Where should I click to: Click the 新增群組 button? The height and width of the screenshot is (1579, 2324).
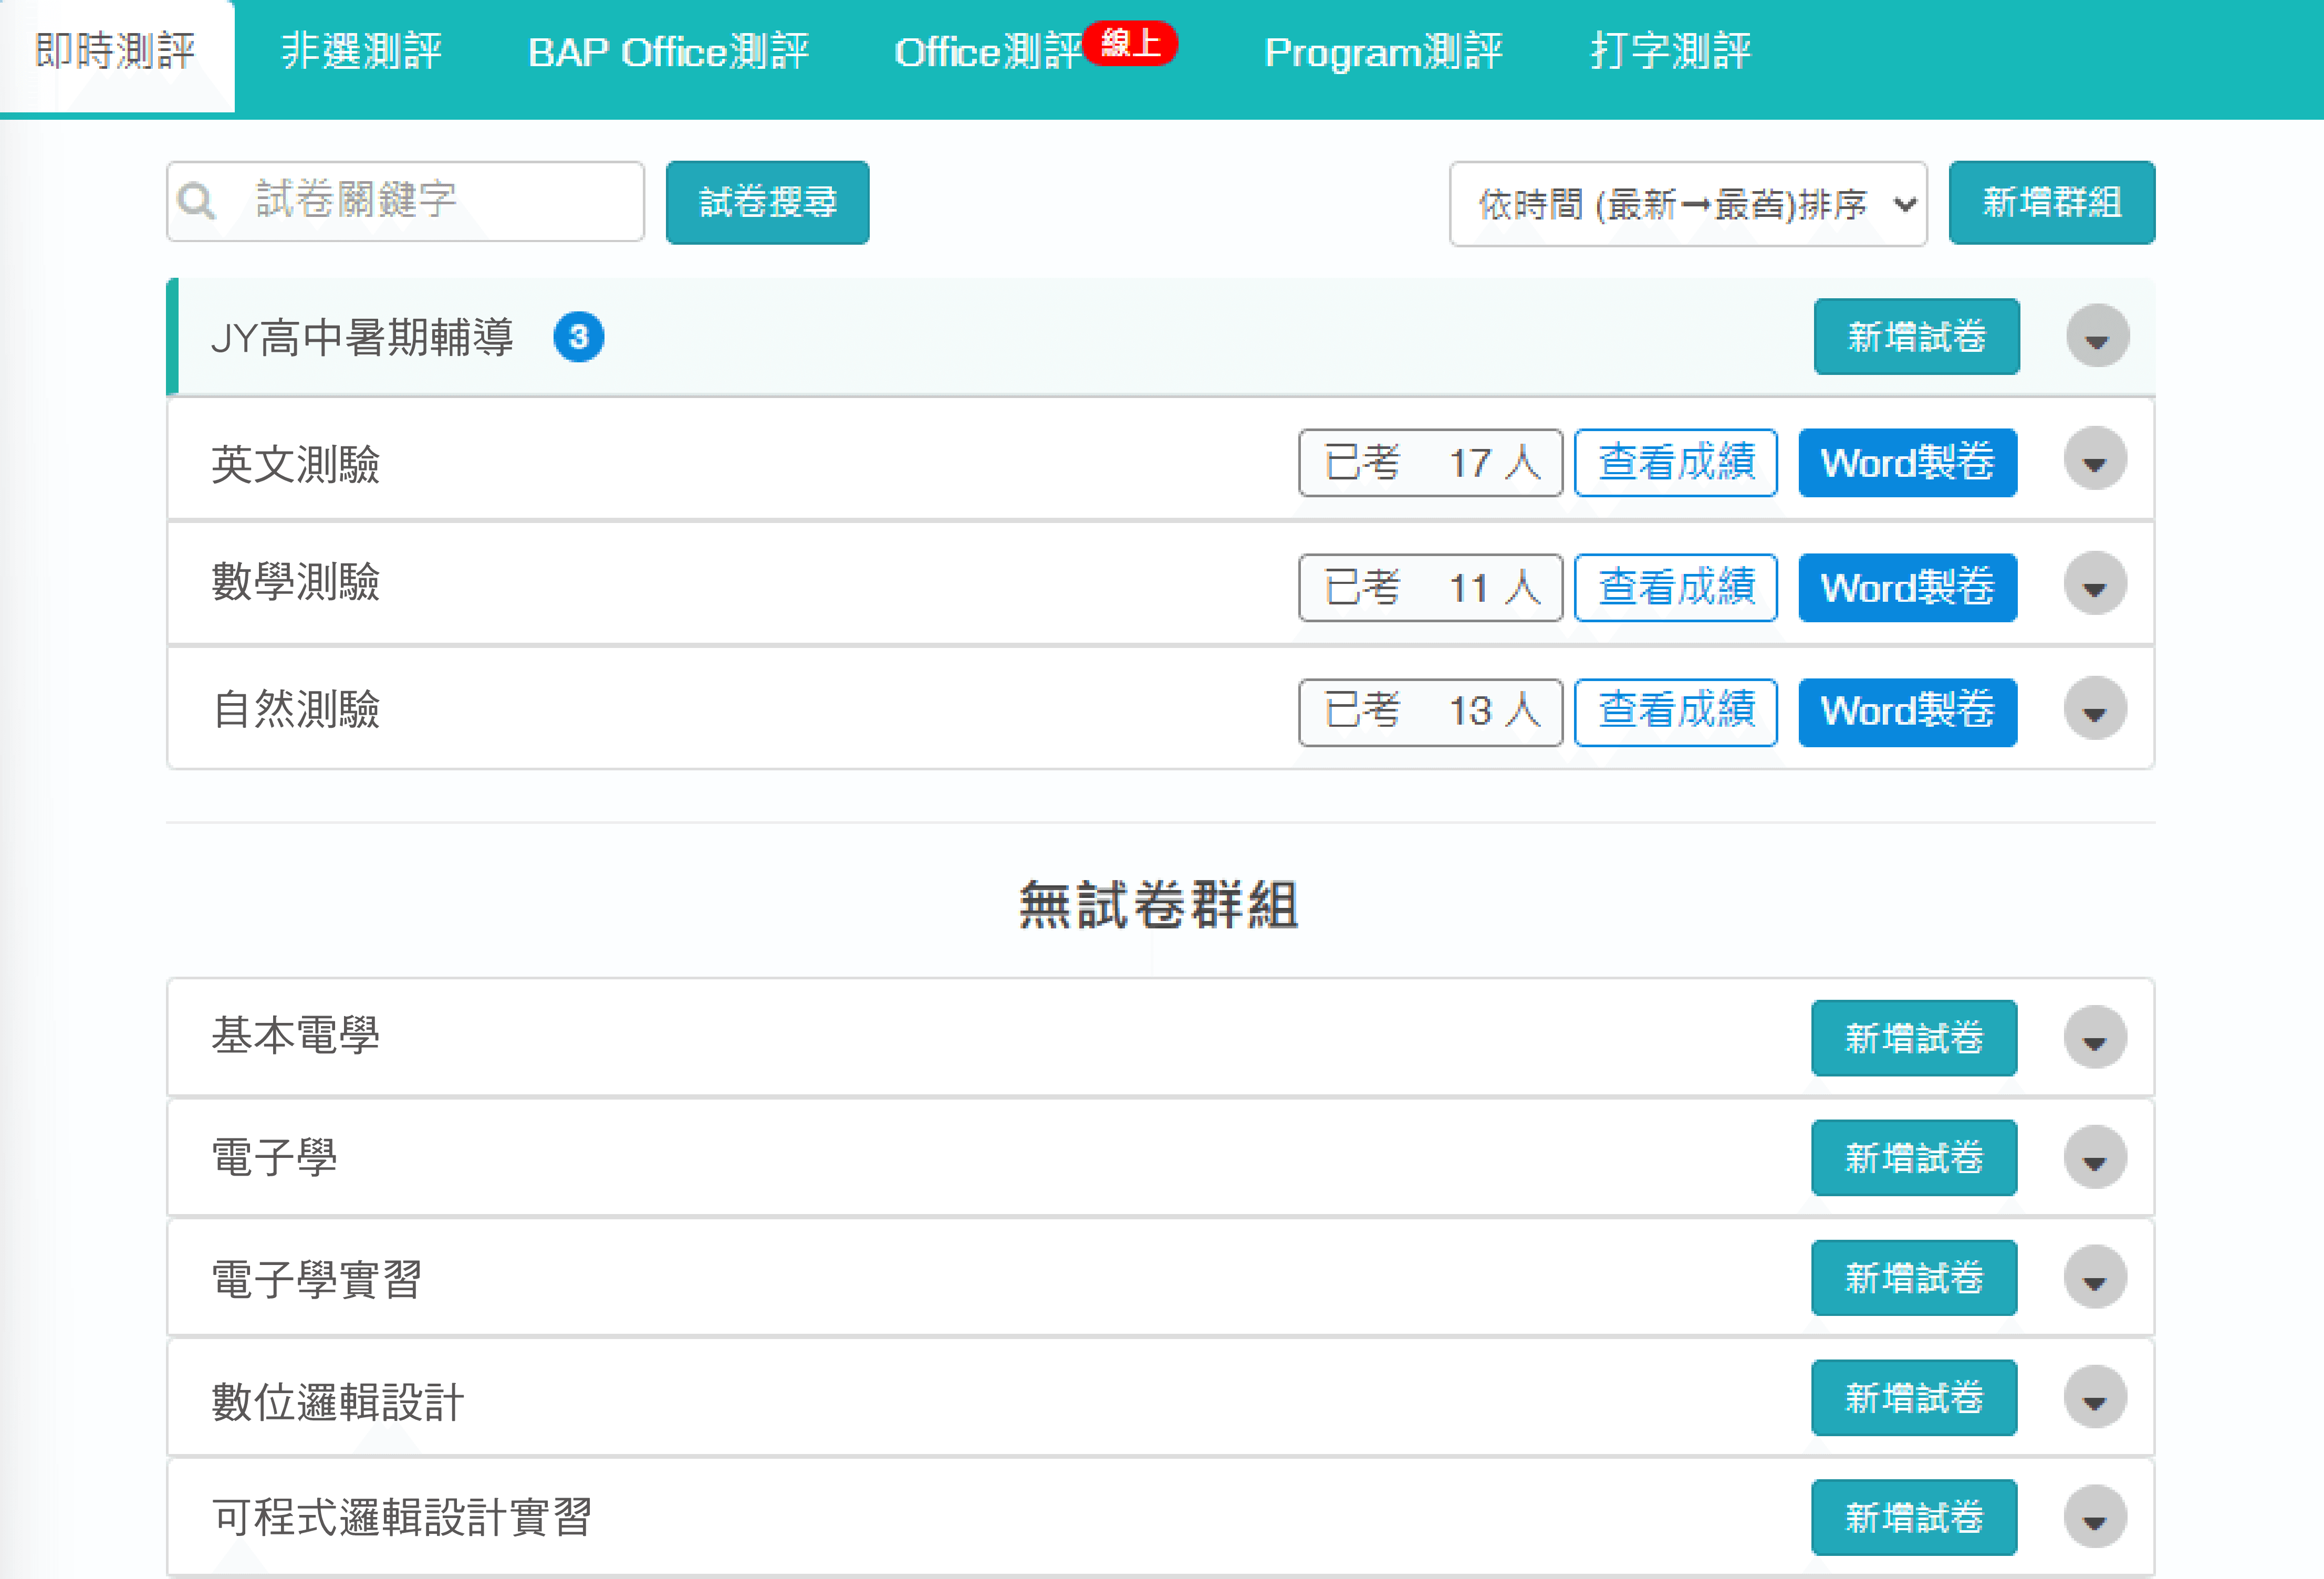point(2051,202)
